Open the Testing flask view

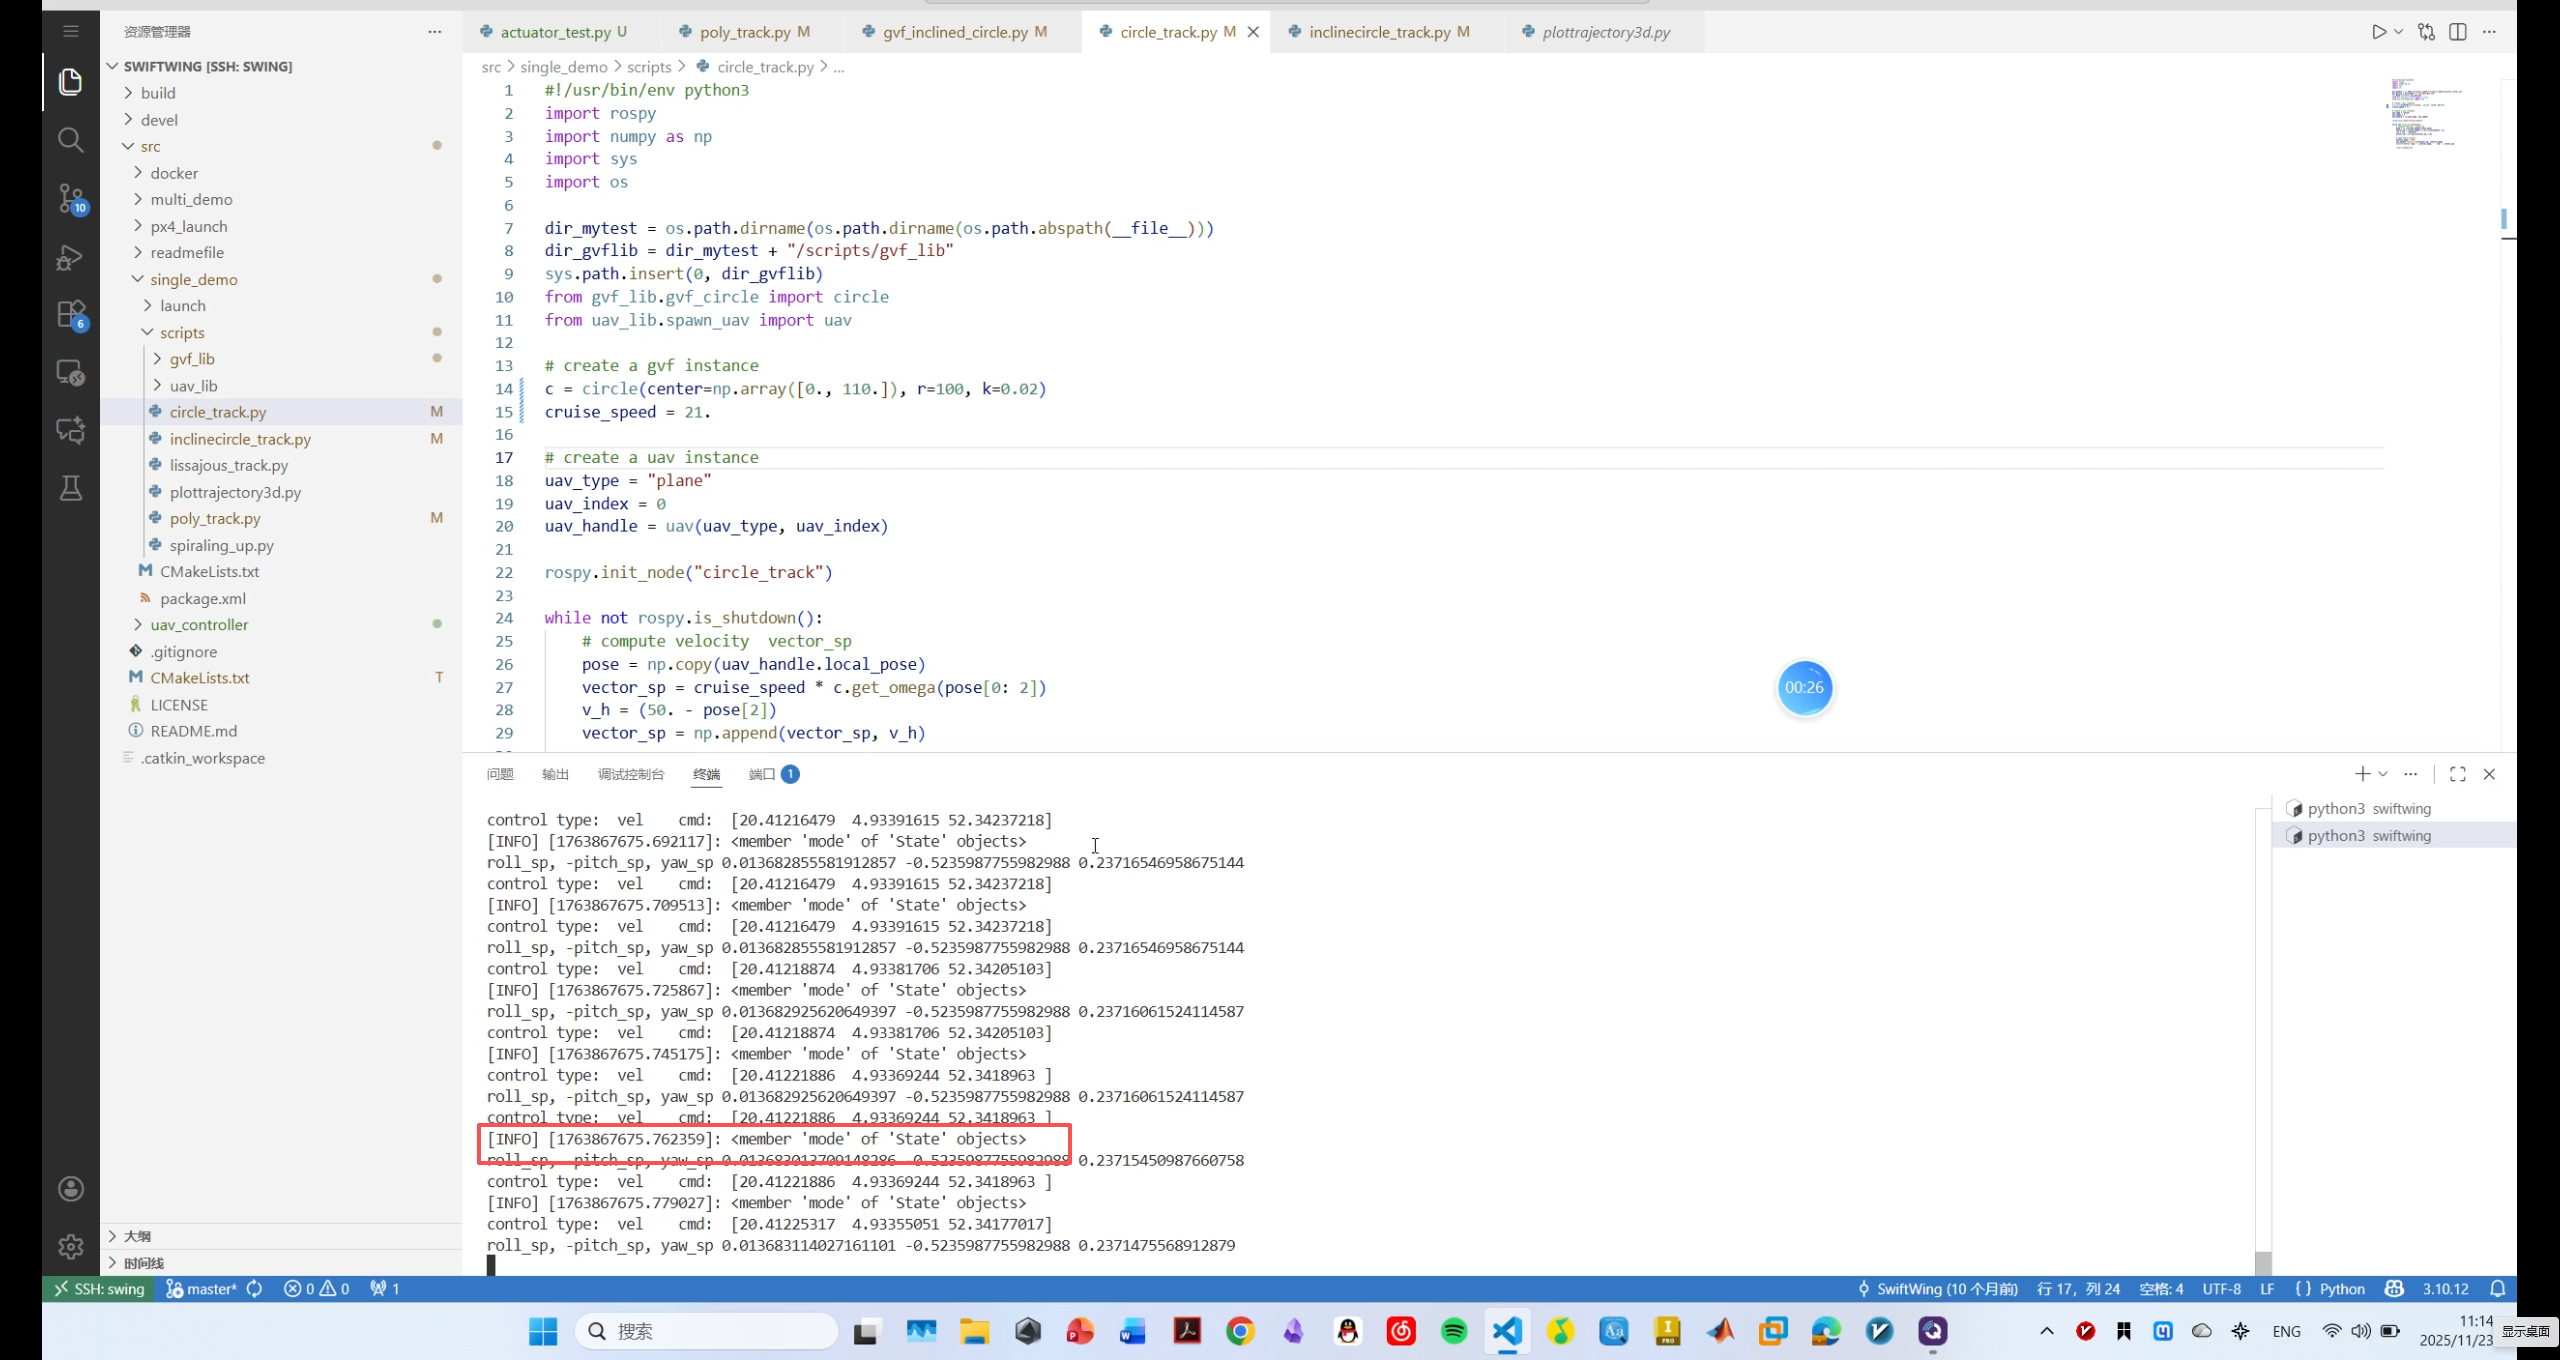[70, 488]
